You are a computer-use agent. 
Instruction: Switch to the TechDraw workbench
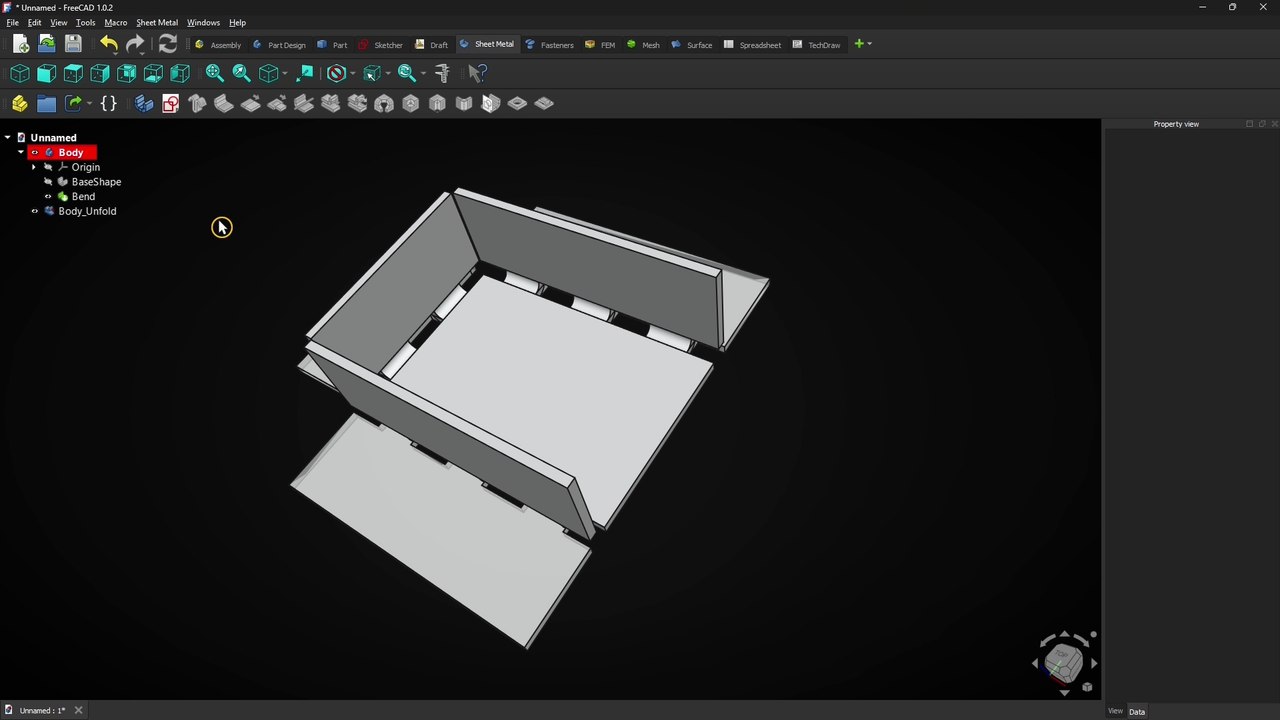816,44
